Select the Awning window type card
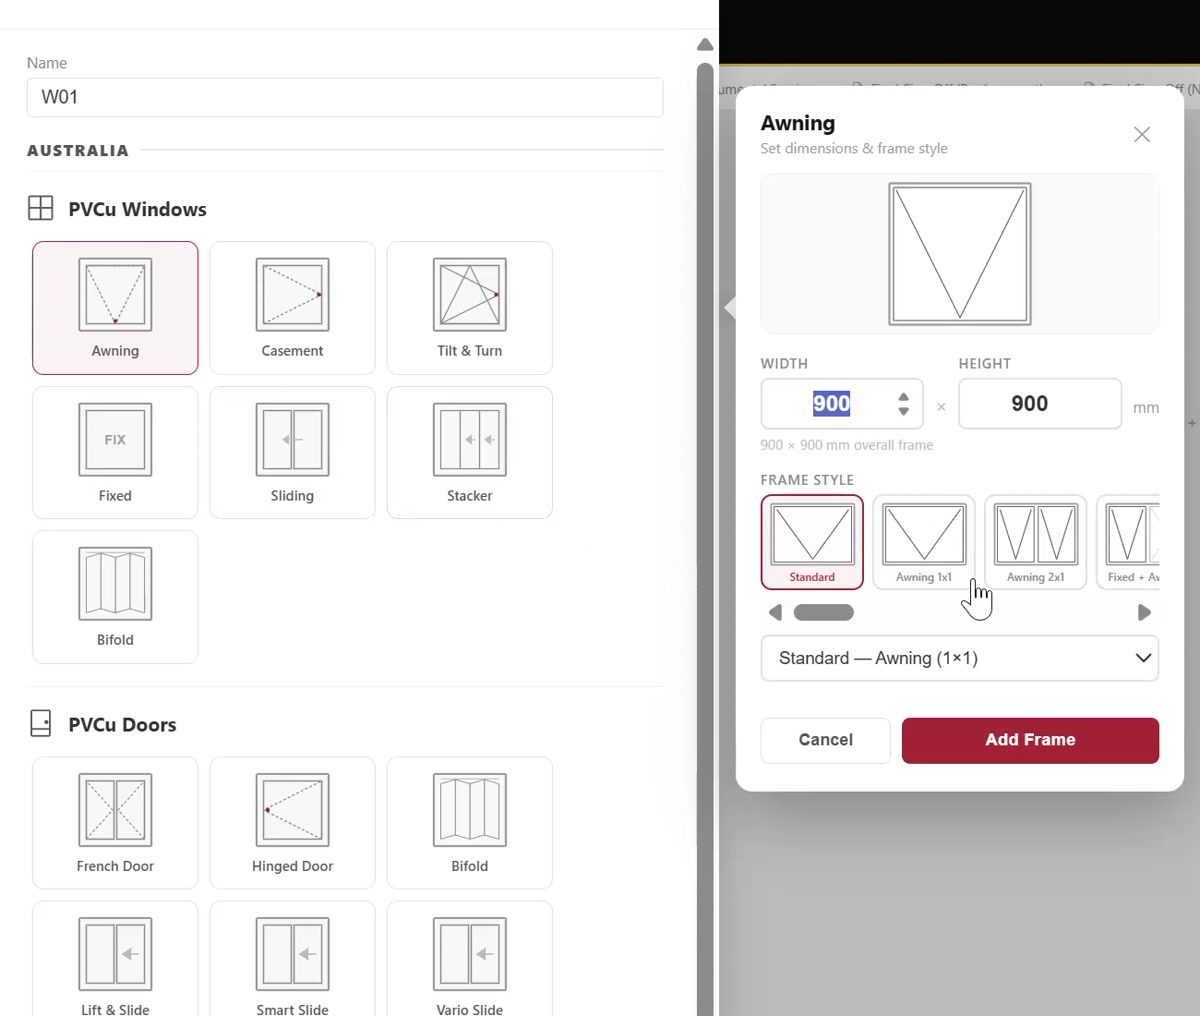1200x1016 pixels. pyautogui.click(x=115, y=308)
